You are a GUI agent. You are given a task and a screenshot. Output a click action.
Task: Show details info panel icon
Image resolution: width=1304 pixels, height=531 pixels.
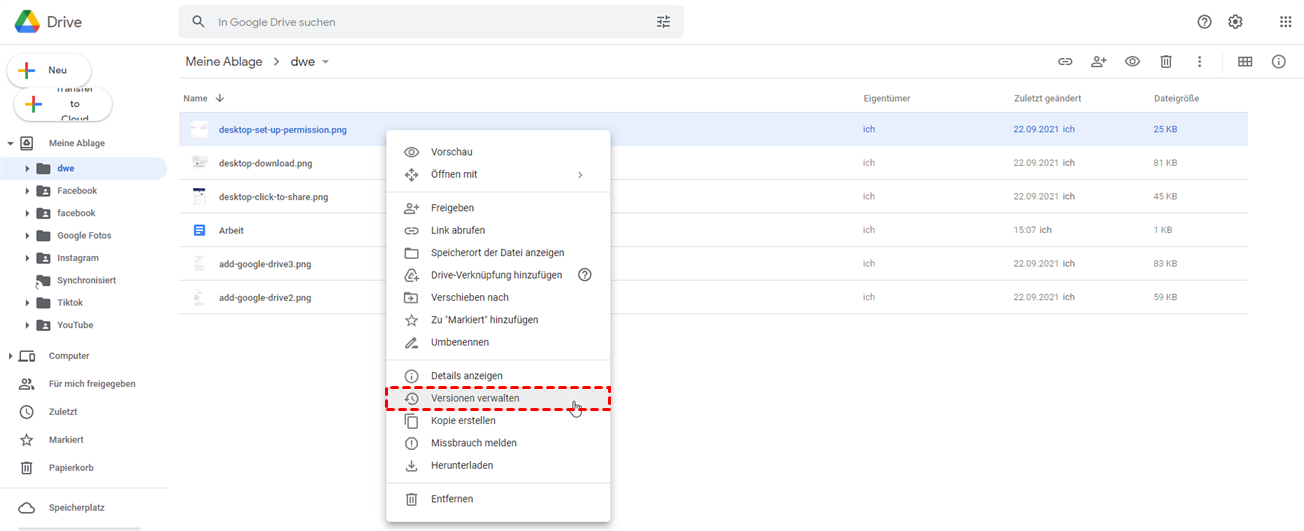coord(1278,62)
